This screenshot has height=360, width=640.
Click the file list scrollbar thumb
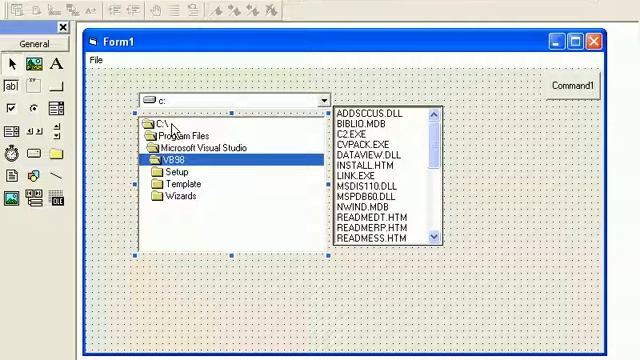point(434,145)
